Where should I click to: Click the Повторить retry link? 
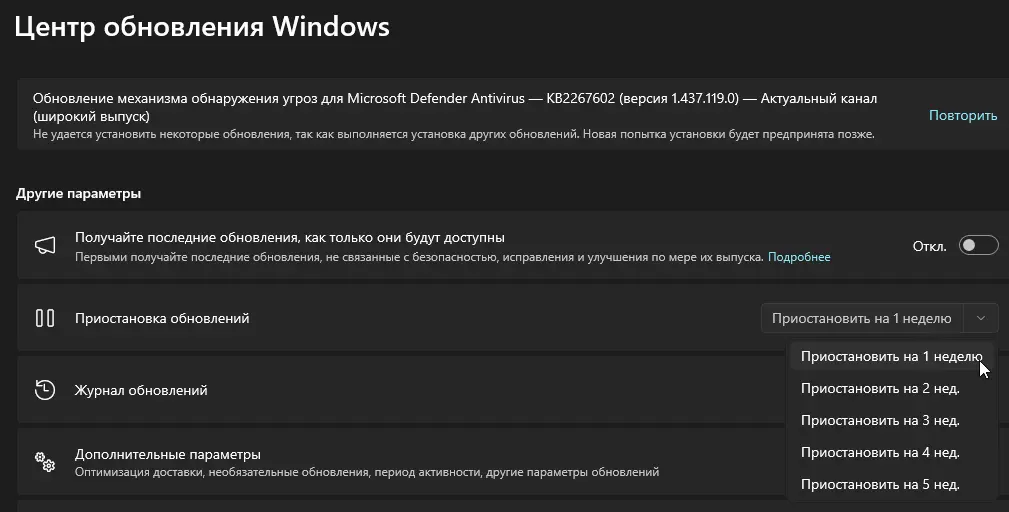pyautogui.click(x=962, y=115)
